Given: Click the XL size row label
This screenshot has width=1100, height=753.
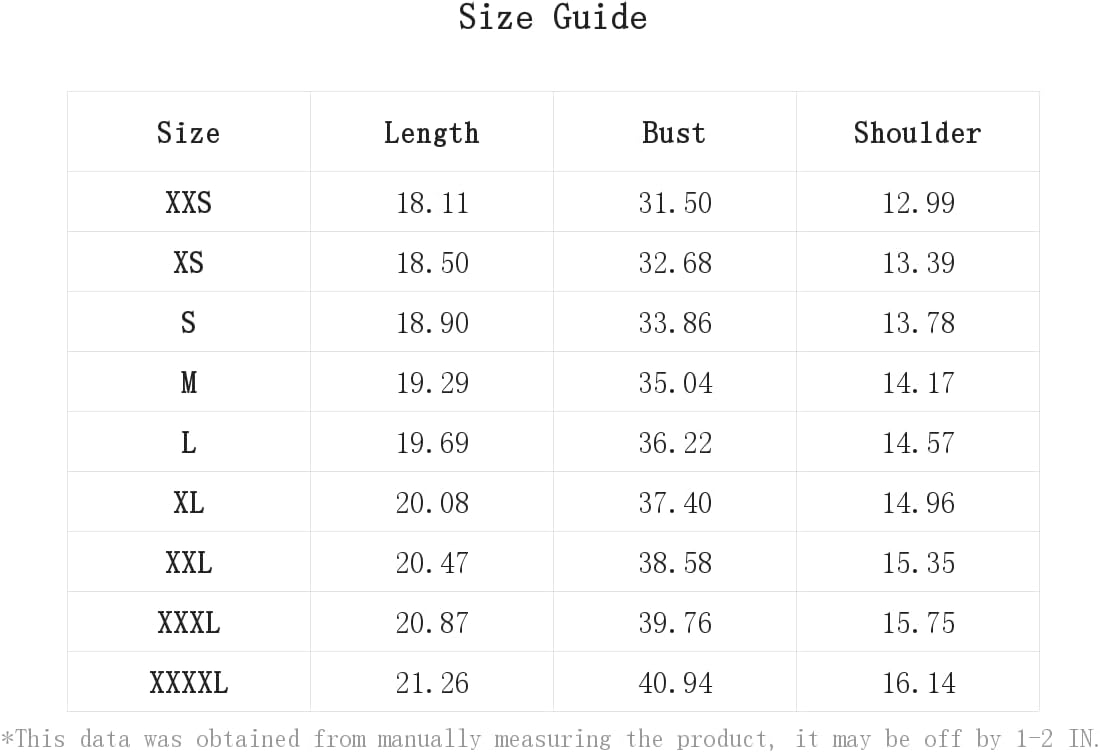Looking at the screenshot, I should pyautogui.click(x=189, y=502).
